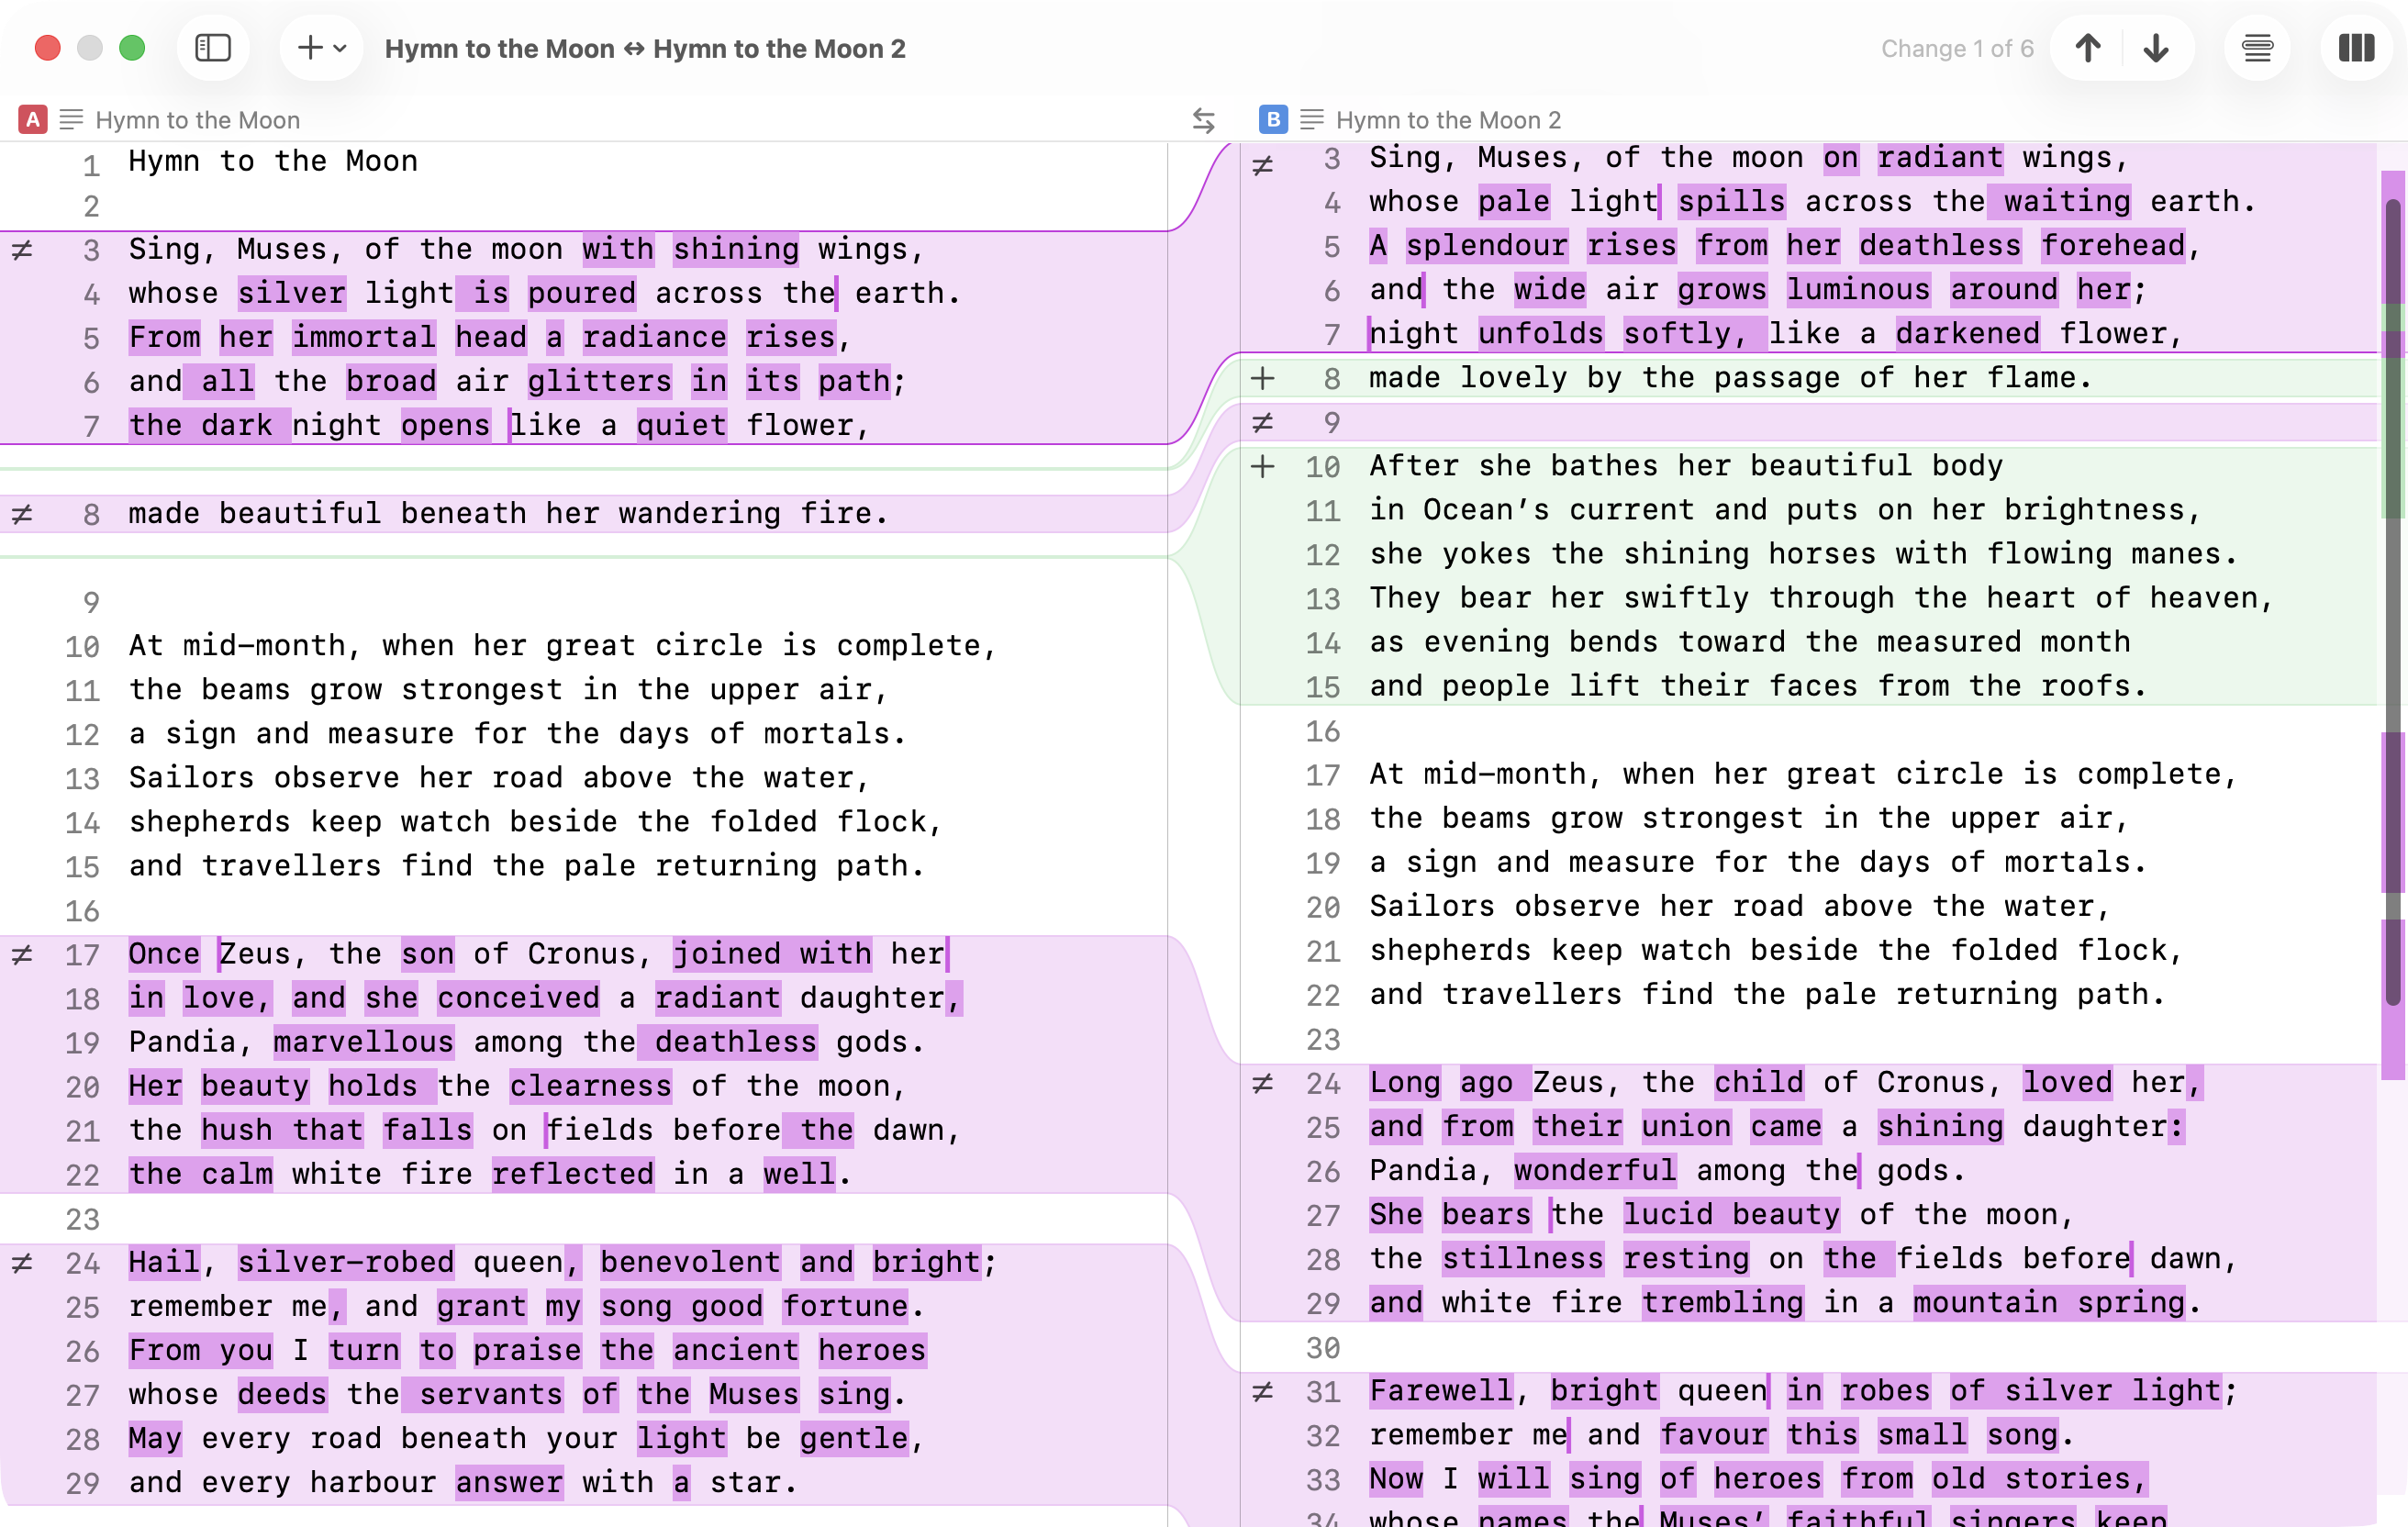Click left line number 19
The image size is (2408, 1527).
[82, 1043]
